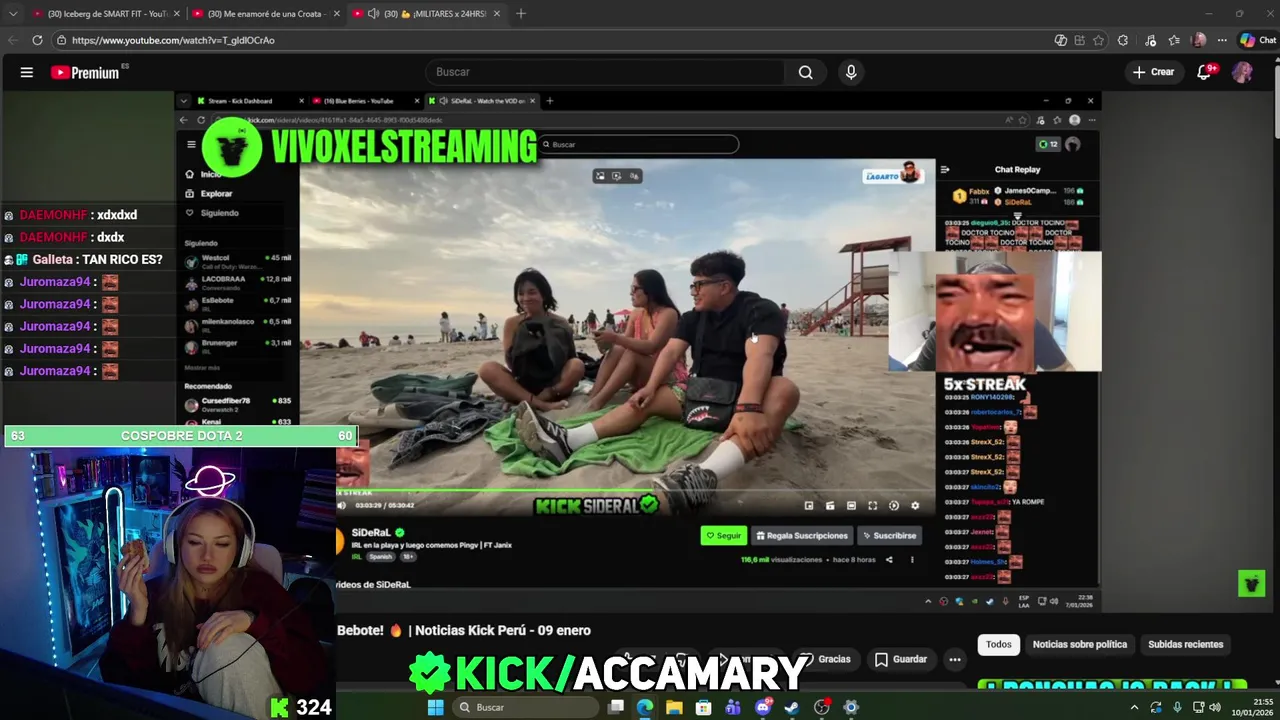Open File Explorer from the taskbar
Screen dimensions: 1280x720
[x=674, y=707]
